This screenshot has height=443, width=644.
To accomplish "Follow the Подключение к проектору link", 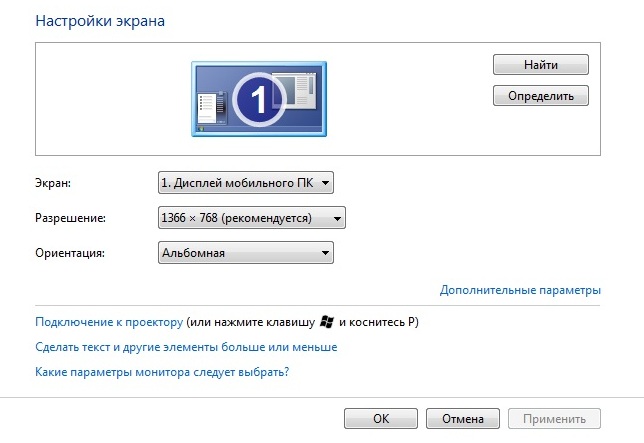I will pos(109,322).
